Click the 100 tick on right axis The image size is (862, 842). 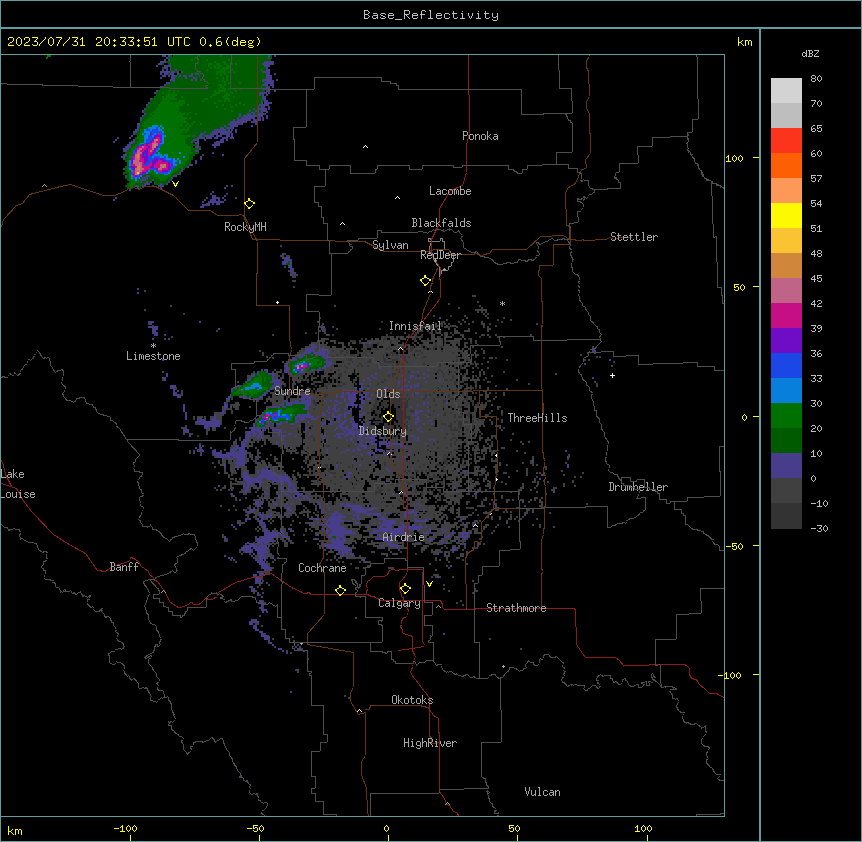pos(734,158)
